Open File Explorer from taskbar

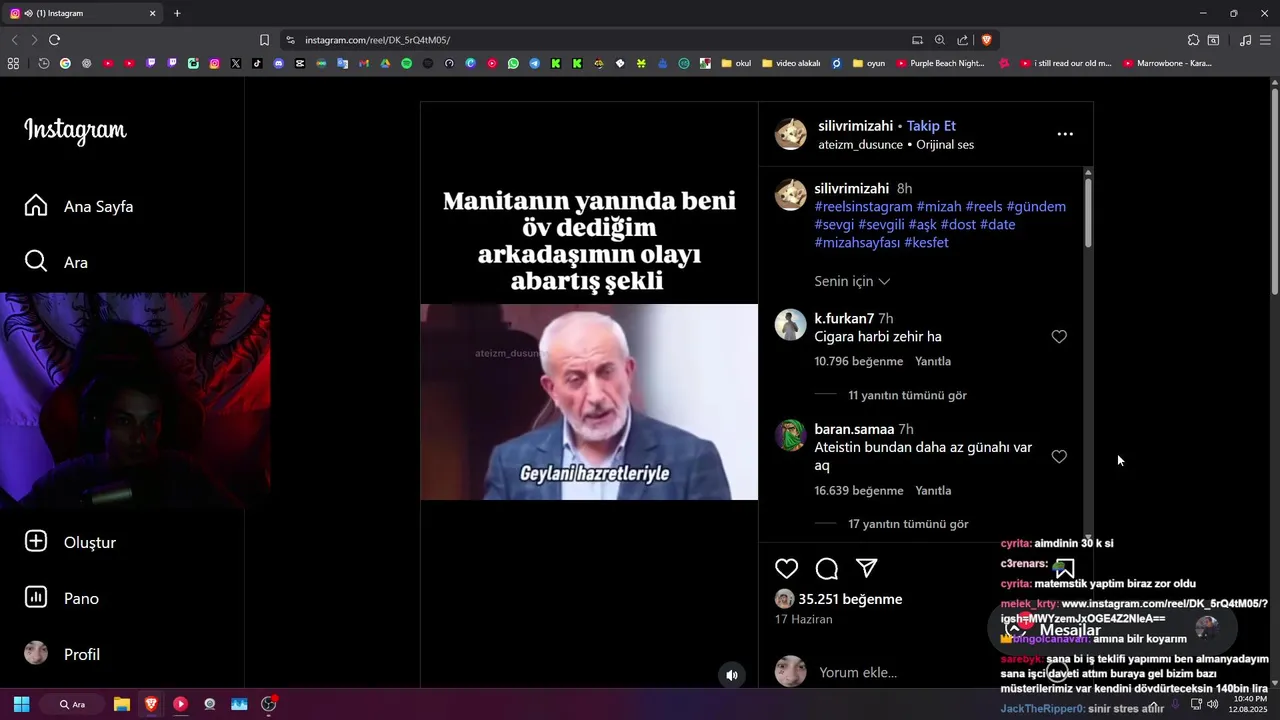click(122, 704)
